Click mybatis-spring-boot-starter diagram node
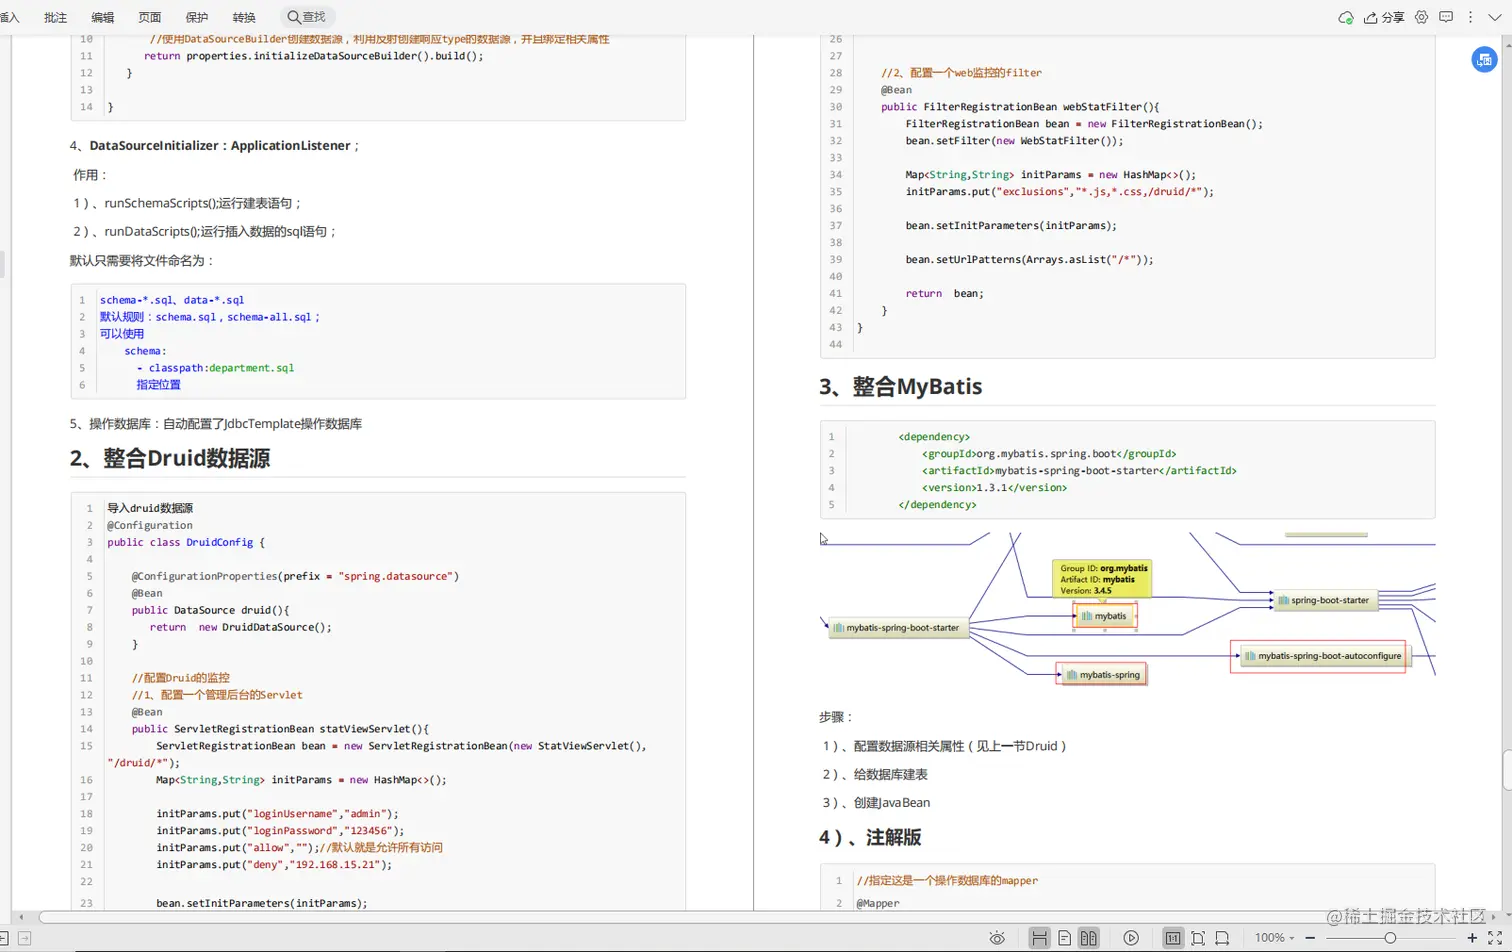Image resolution: width=1512 pixels, height=952 pixels. click(x=898, y=628)
